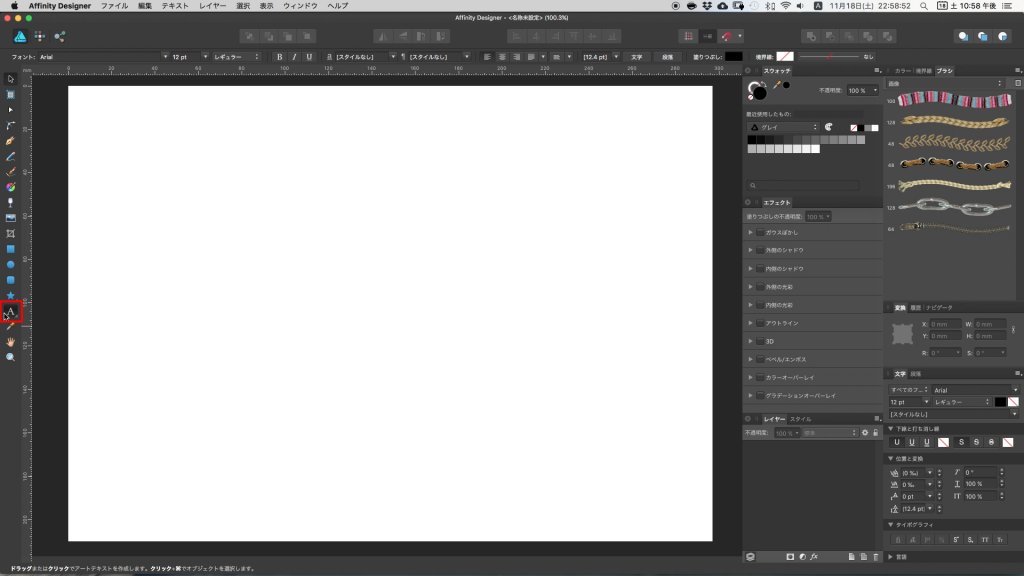Click the chain brush preview

(955, 208)
